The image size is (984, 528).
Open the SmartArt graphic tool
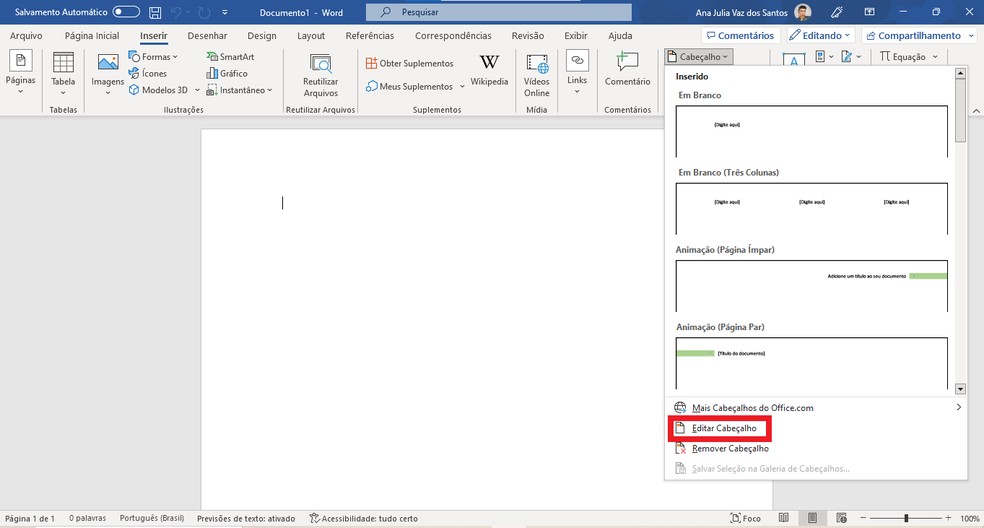pos(230,57)
